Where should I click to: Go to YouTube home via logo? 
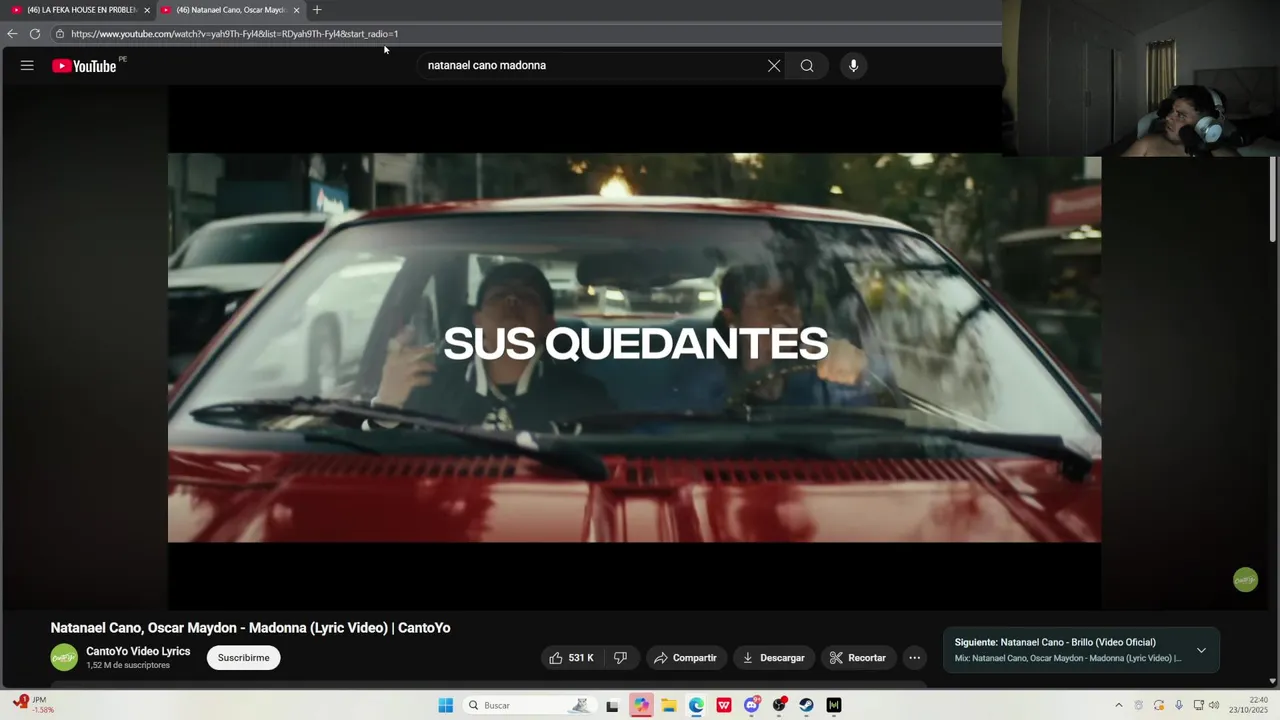[x=85, y=66]
